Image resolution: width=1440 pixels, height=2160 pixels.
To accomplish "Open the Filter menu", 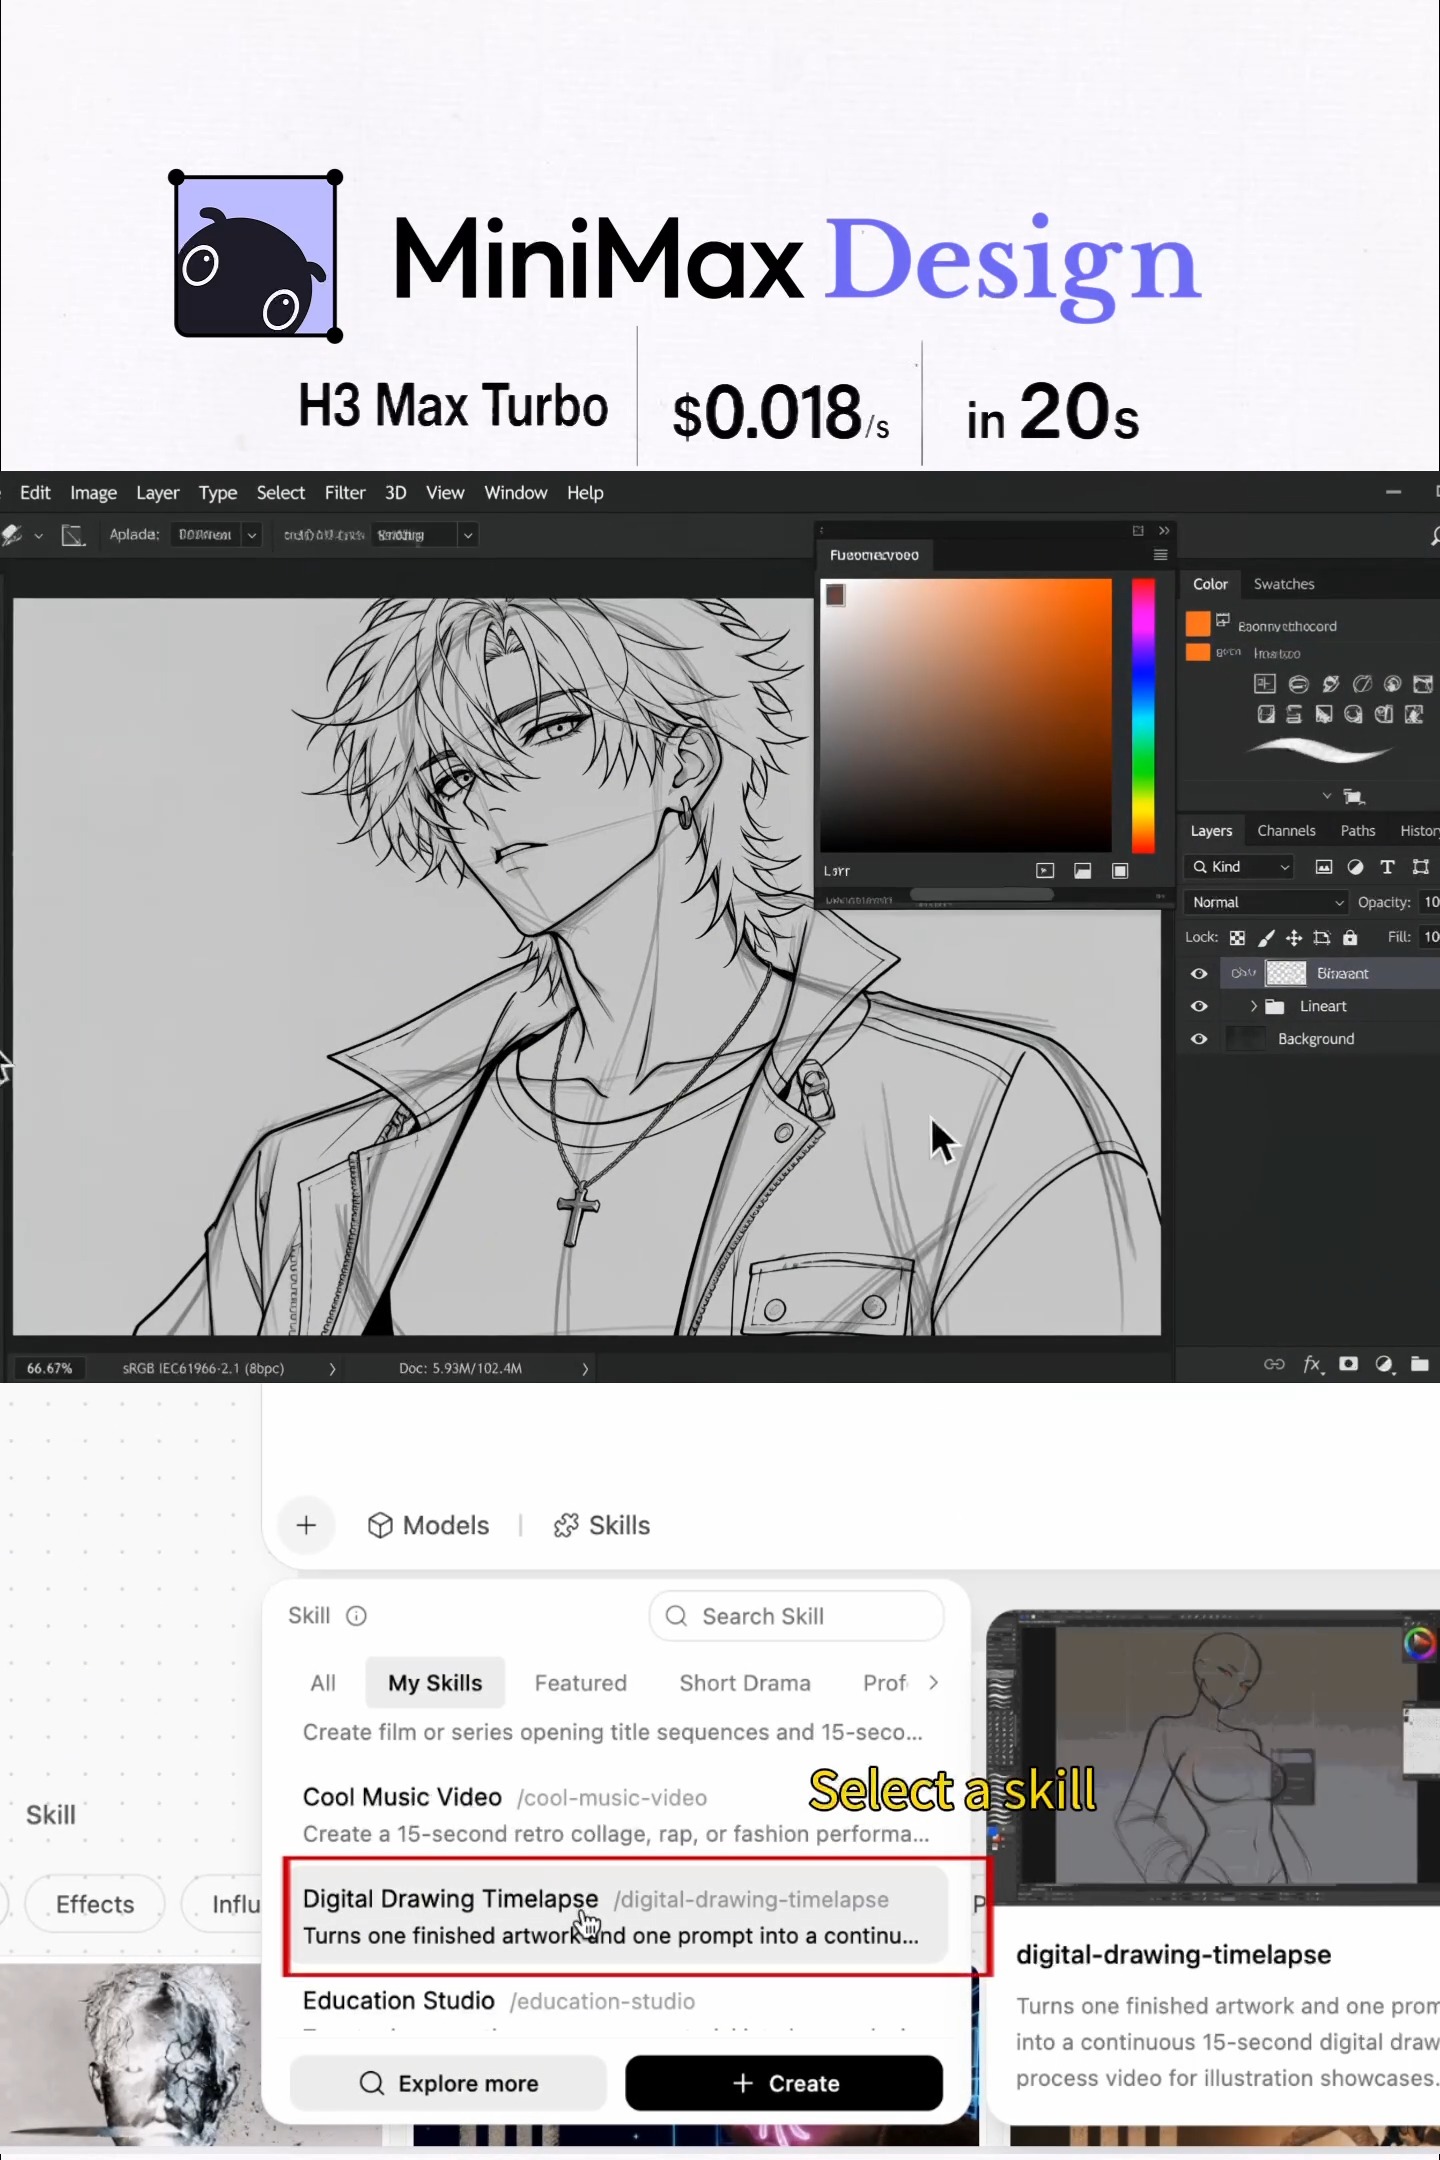I will [x=345, y=493].
